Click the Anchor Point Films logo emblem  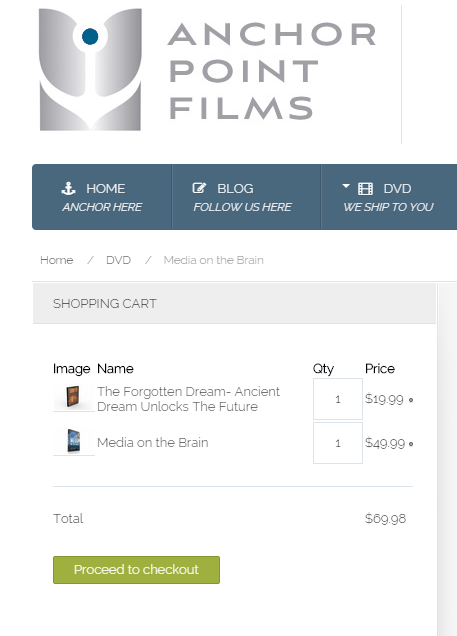tap(90, 69)
